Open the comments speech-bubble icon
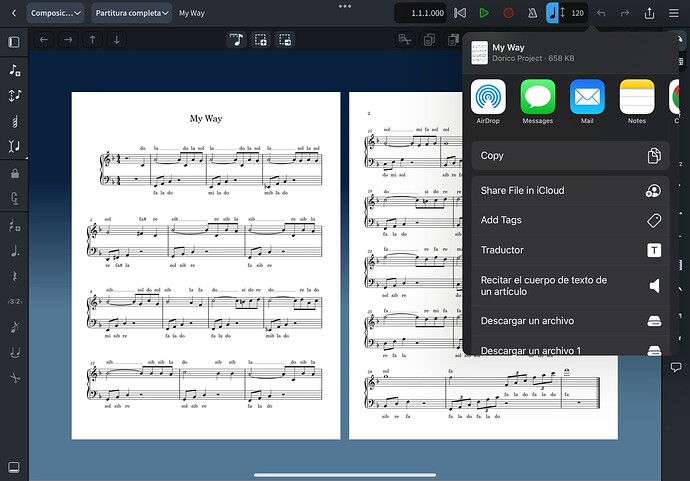 (x=676, y=367)
